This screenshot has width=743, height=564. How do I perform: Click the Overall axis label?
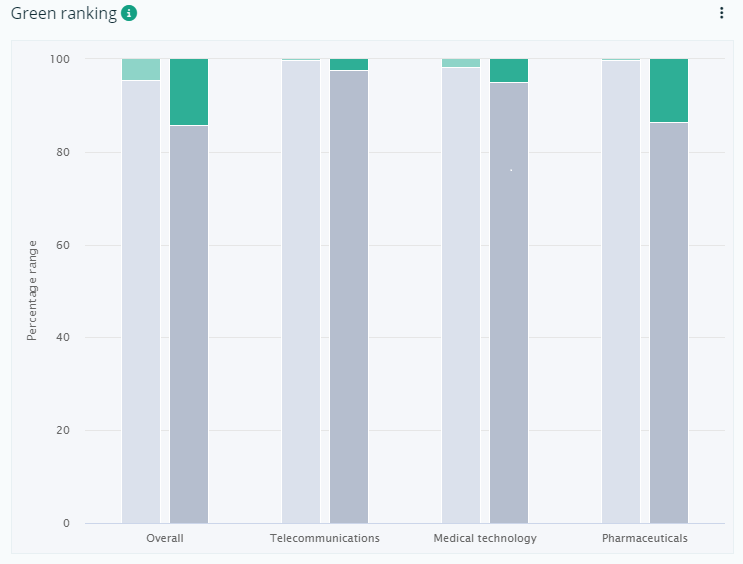pyautogui.click(x=165, y=538)
